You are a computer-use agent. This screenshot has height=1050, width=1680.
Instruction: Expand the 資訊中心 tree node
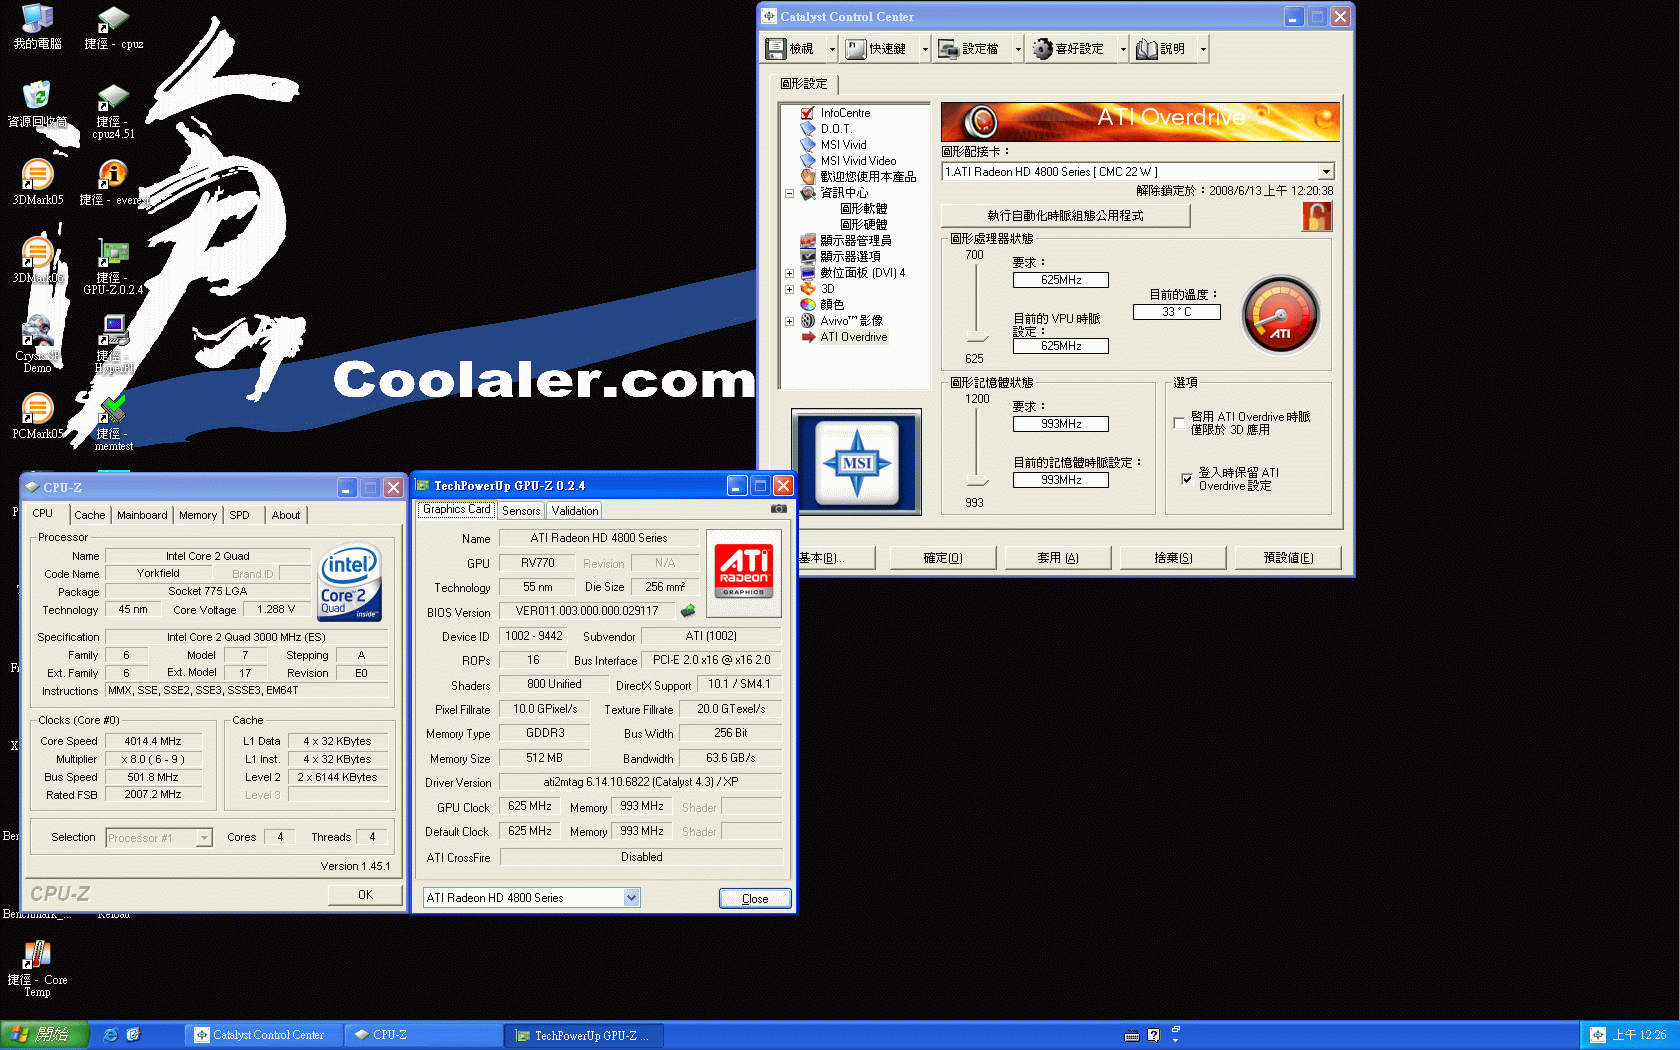789,193
